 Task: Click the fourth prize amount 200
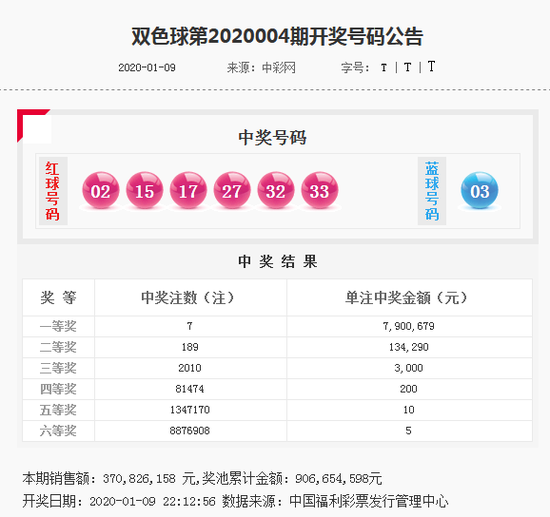pyautogui.click(x=409, y=389)
